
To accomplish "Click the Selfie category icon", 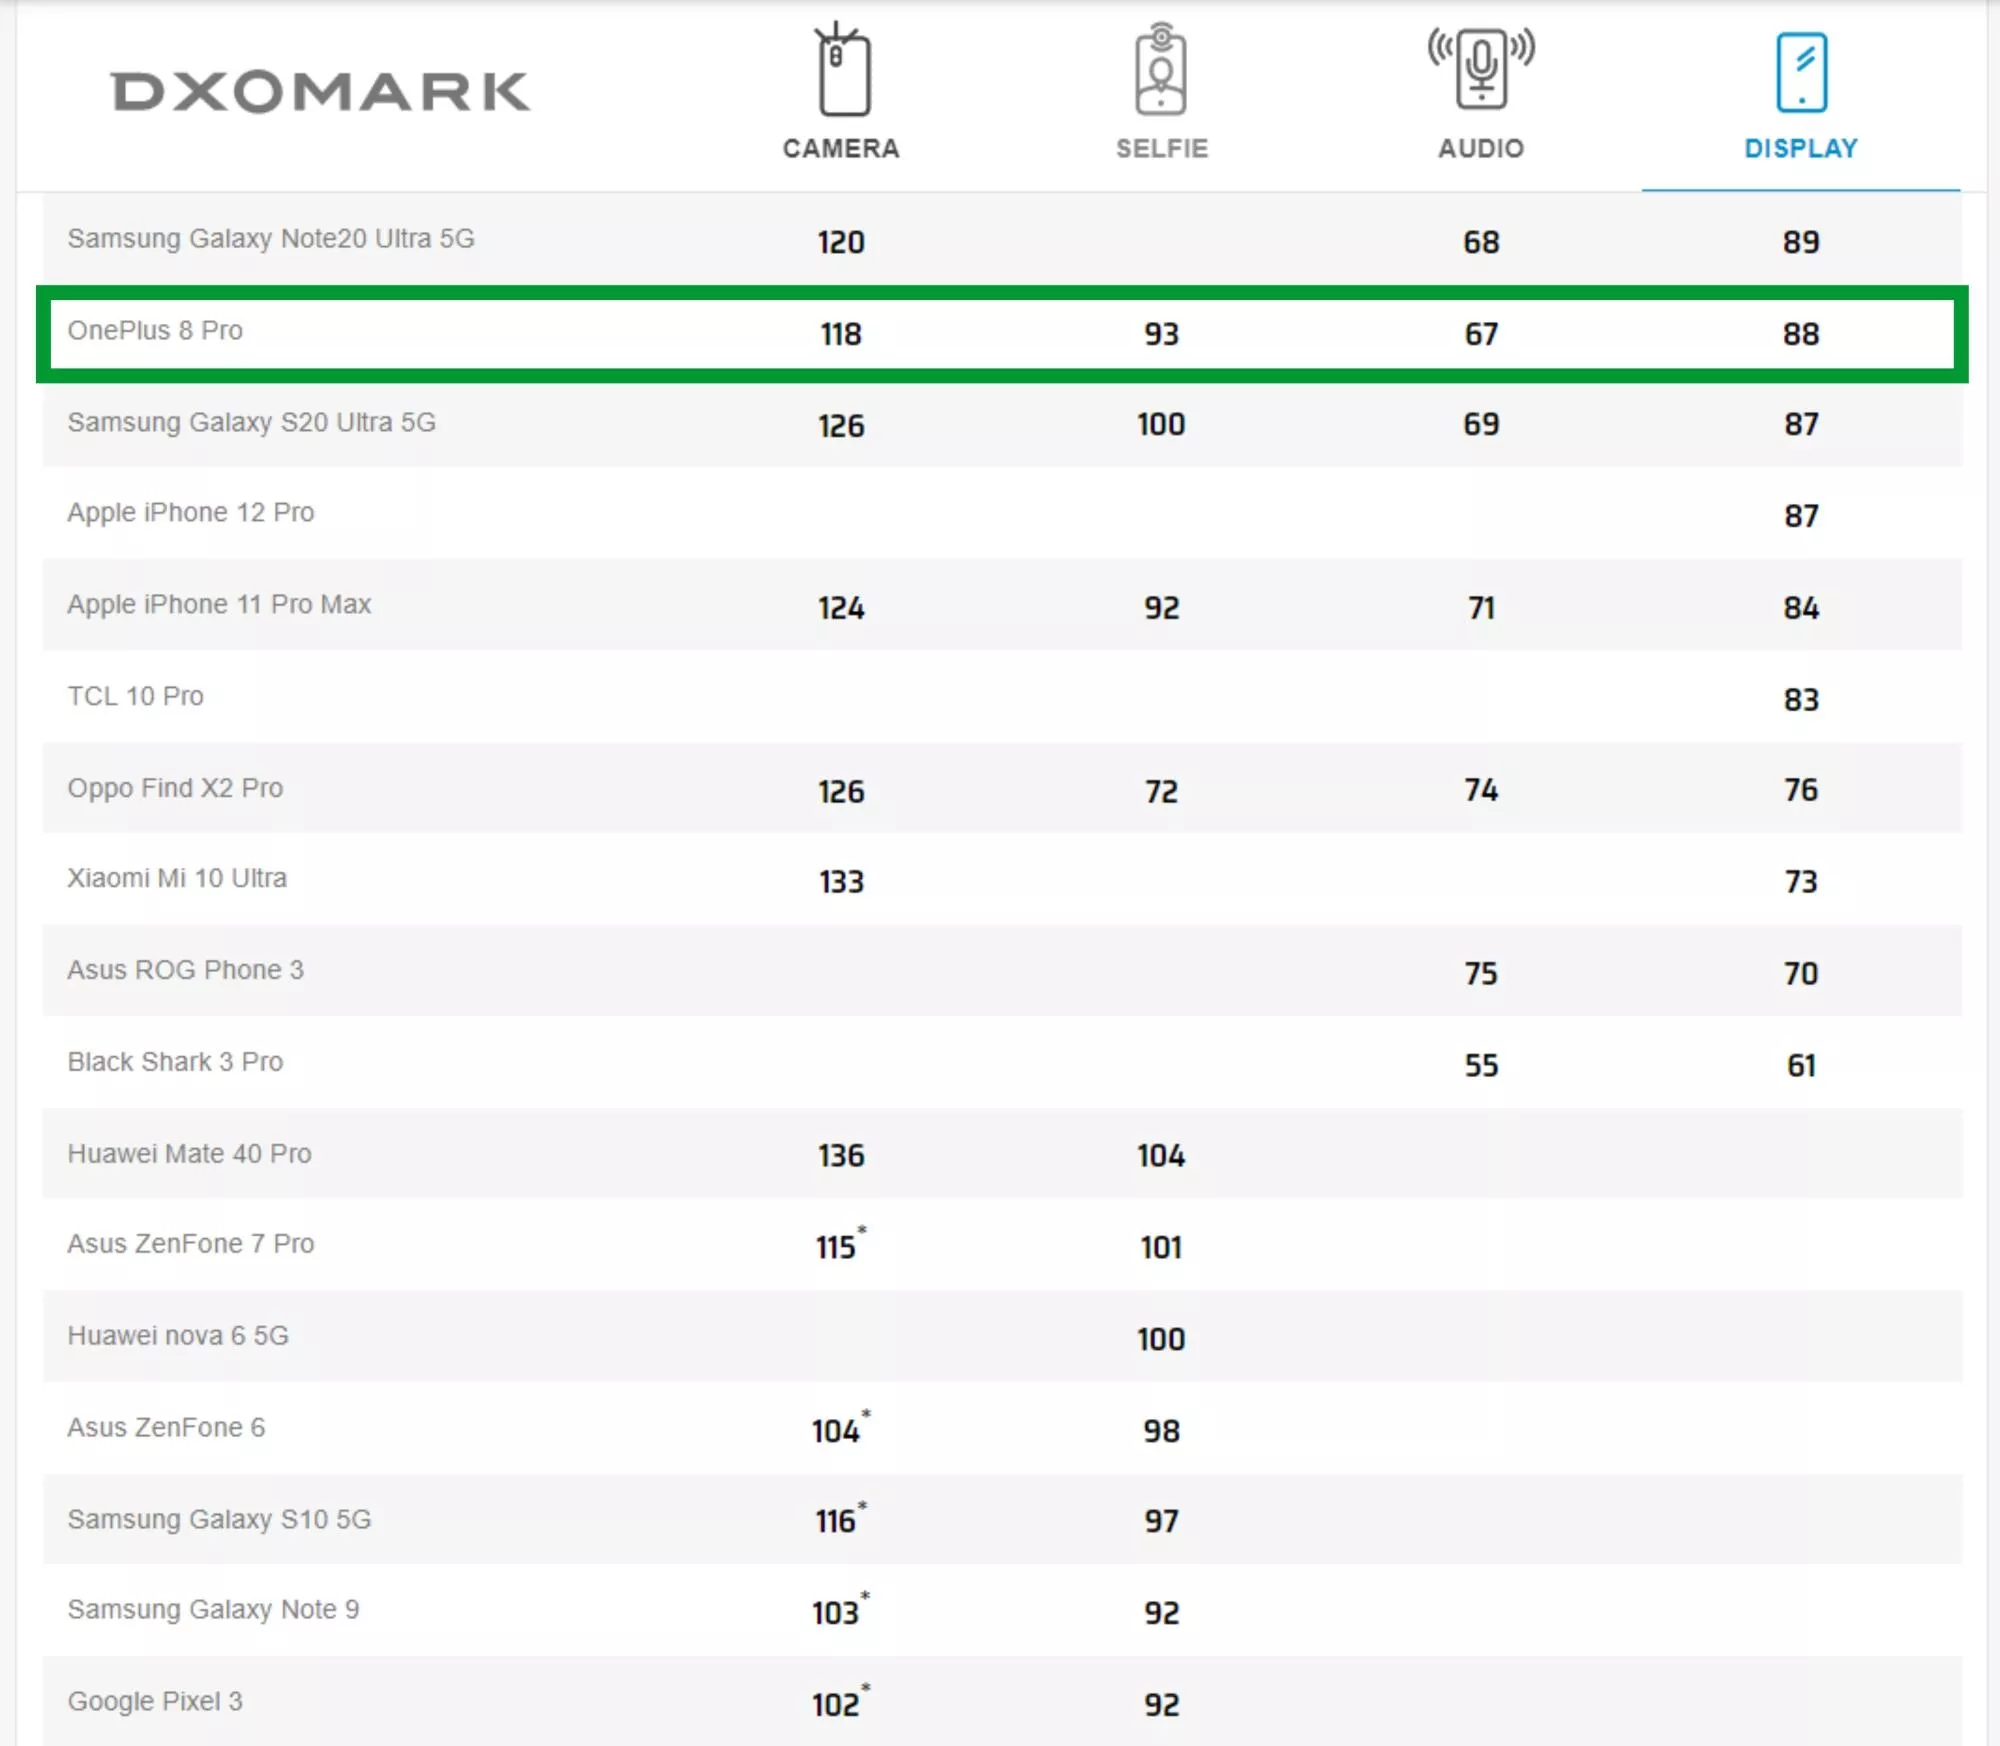I will click(1161, 69).
